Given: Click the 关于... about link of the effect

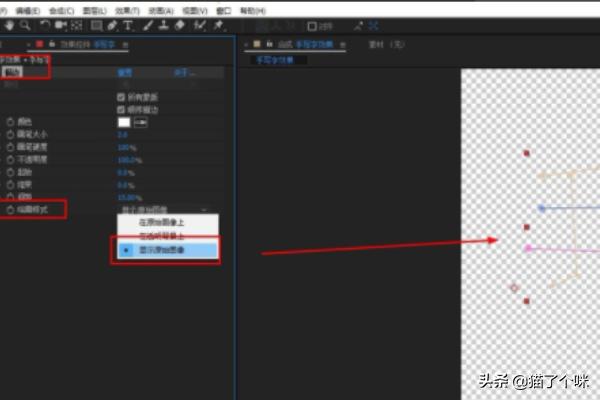Looking at the screenshot, I should (x=184, y=72).
